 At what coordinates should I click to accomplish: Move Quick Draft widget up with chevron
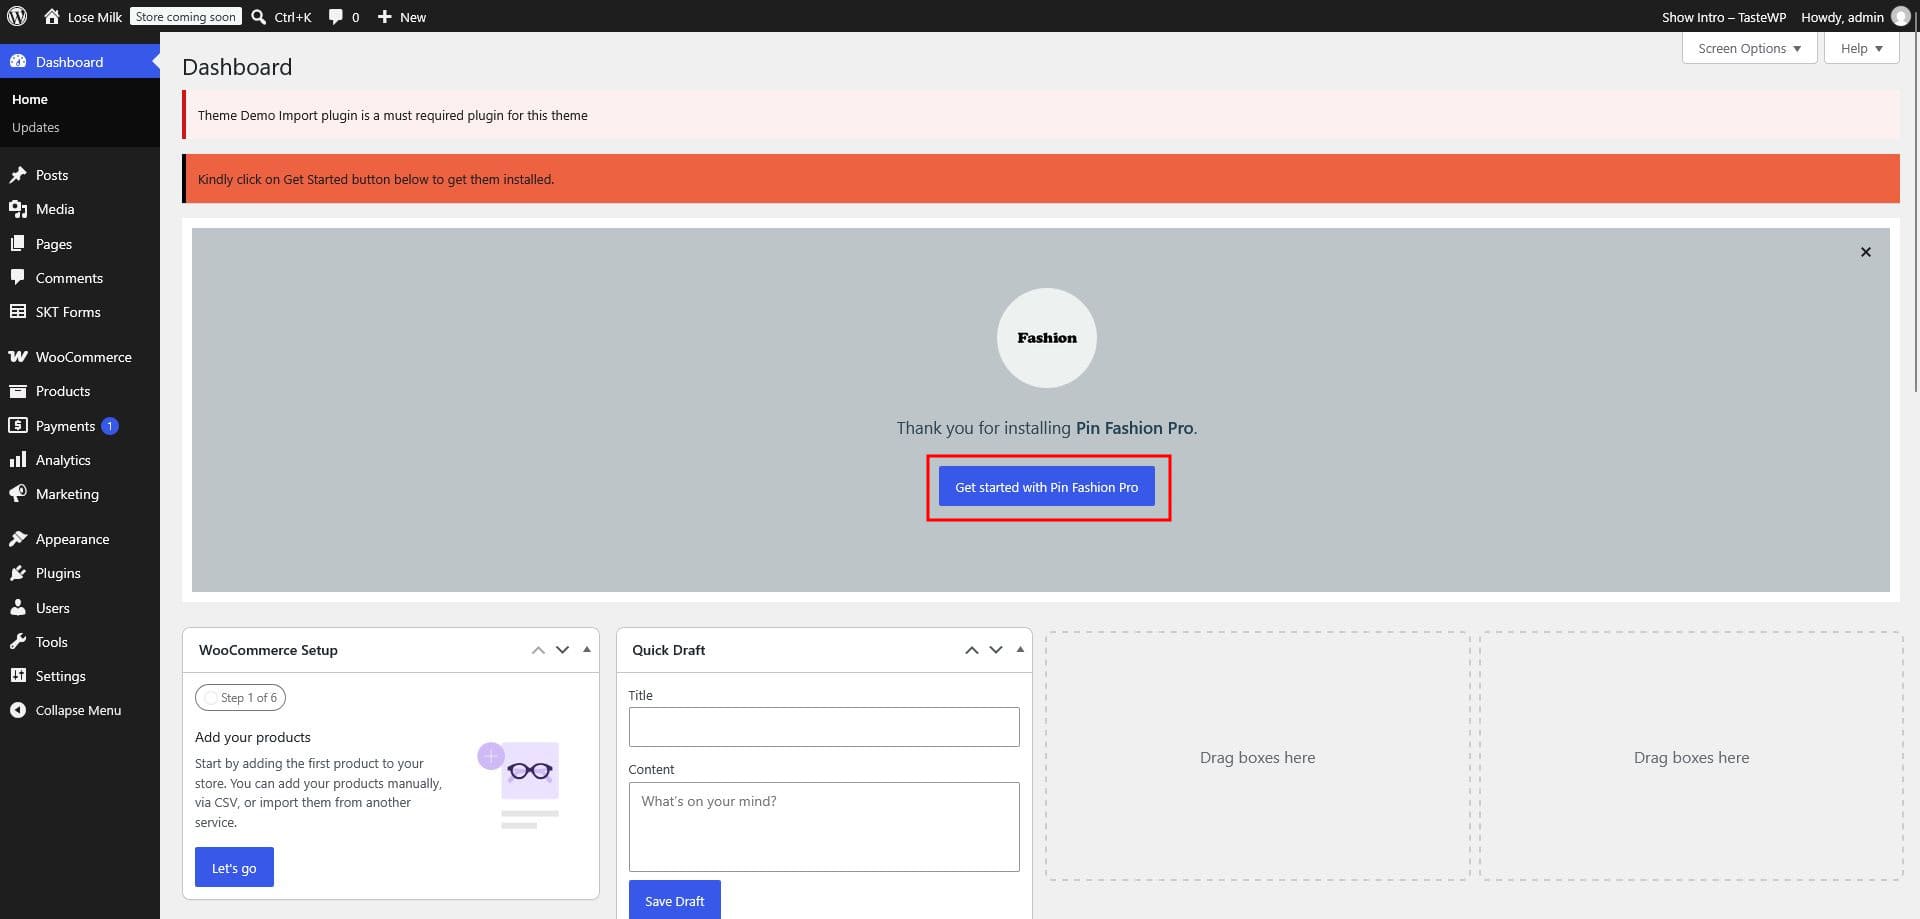pos(971,650)
